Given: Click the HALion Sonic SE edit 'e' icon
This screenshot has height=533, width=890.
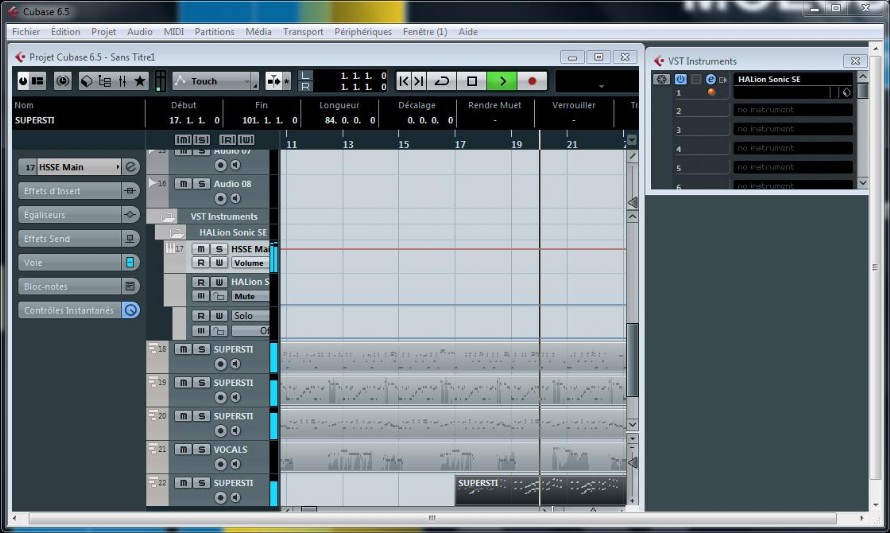Looking at the screenshot, I should tap(710, 79).
